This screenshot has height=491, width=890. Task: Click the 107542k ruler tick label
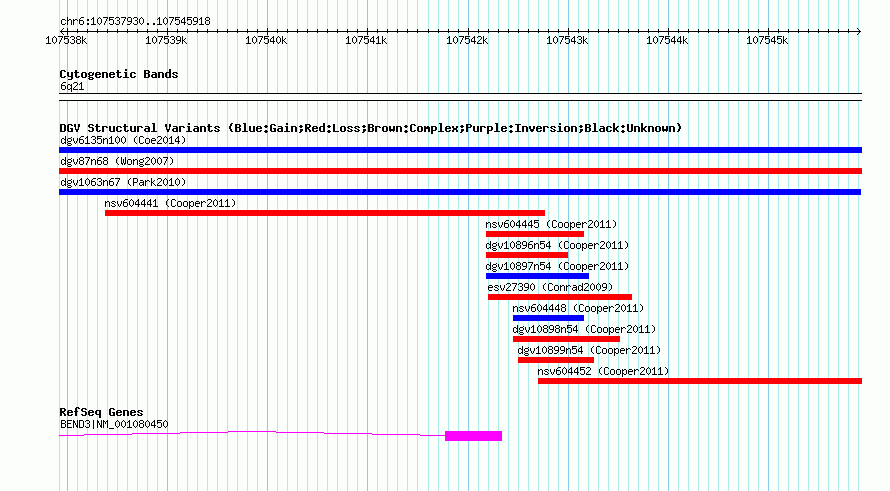pyautogui.click(x=467, y=40)
